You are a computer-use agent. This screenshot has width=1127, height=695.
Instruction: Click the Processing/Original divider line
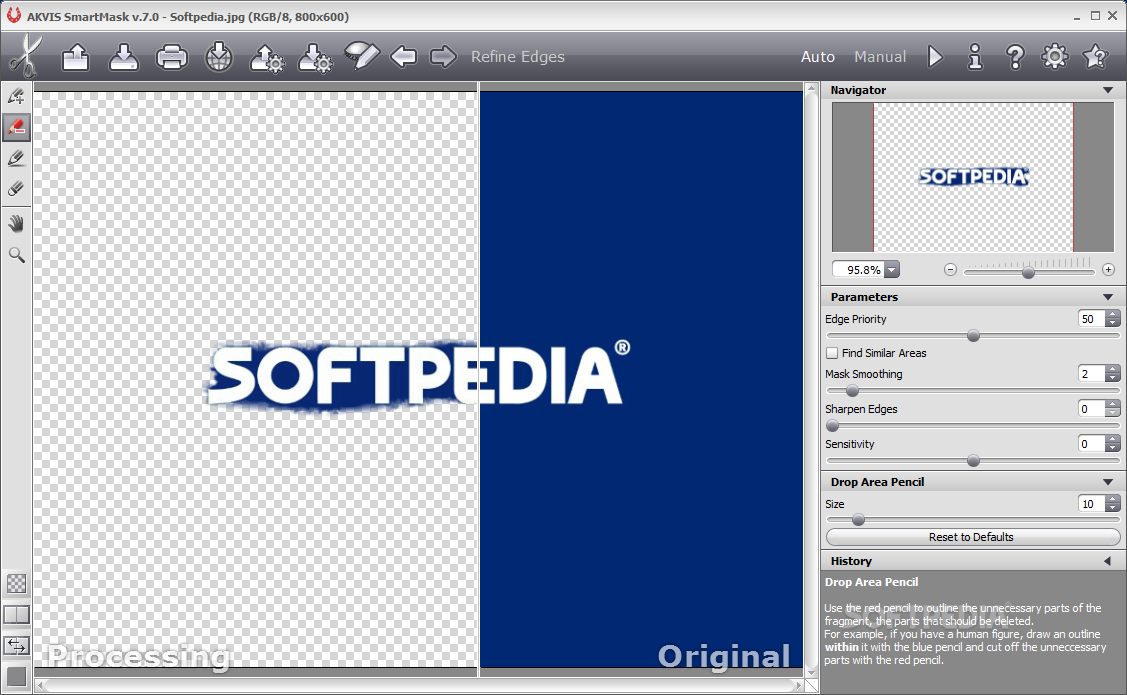click(478, 379)
